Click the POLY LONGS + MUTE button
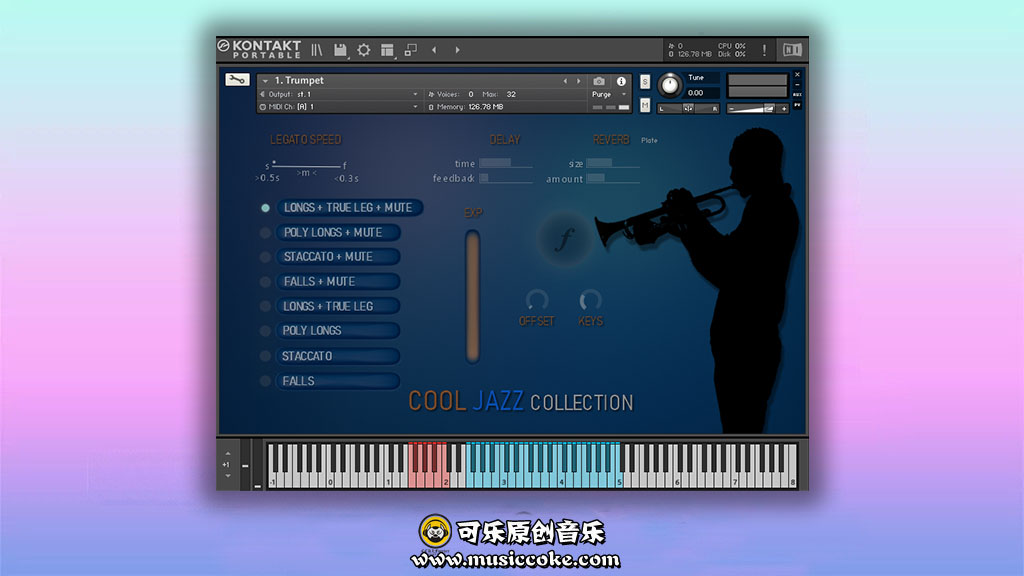The image size is (1024, 576). pyautogui.click(x=338, y=232)
